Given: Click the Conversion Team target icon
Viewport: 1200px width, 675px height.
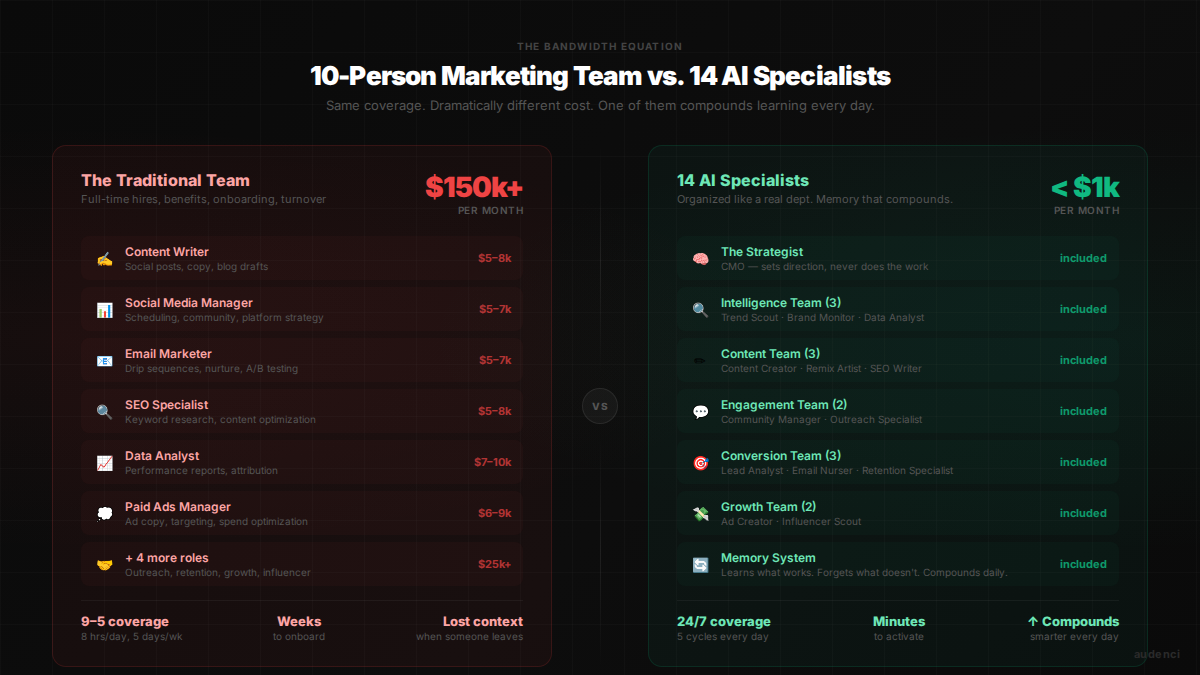Looking at the screenshot, I should pyautogui.click(x=700, y=463).
